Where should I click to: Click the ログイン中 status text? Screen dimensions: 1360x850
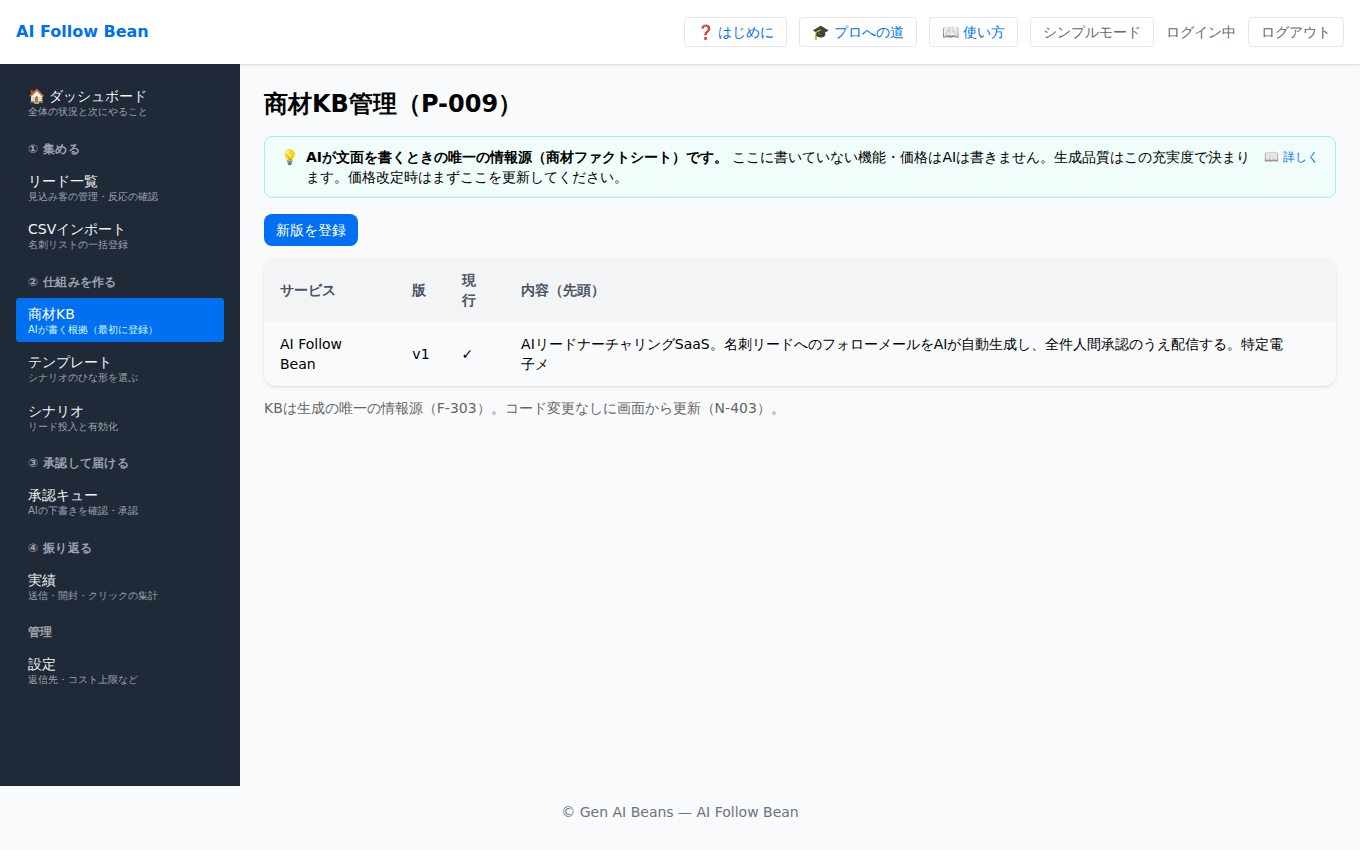point(1200,32)
